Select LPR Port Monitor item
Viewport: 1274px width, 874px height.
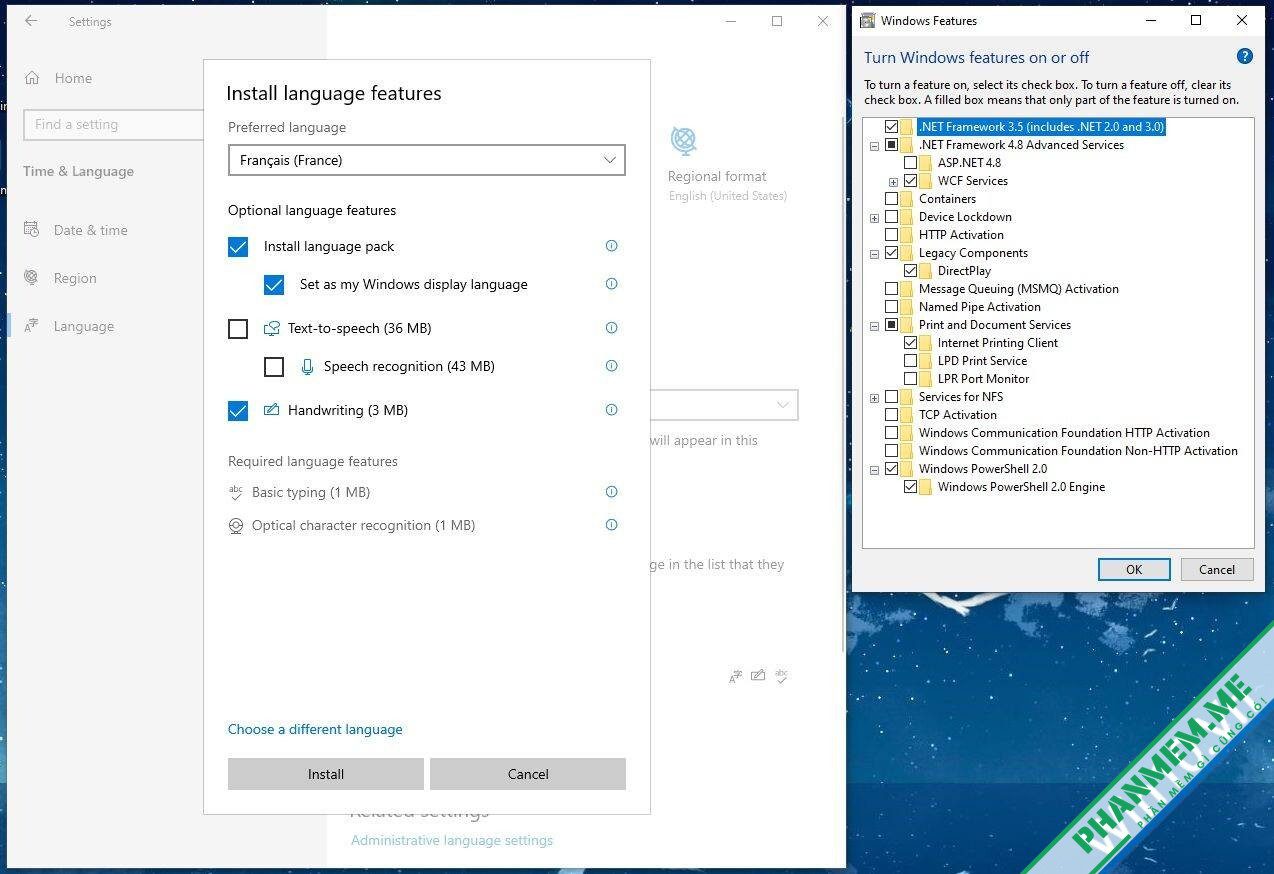pos(983,379)
